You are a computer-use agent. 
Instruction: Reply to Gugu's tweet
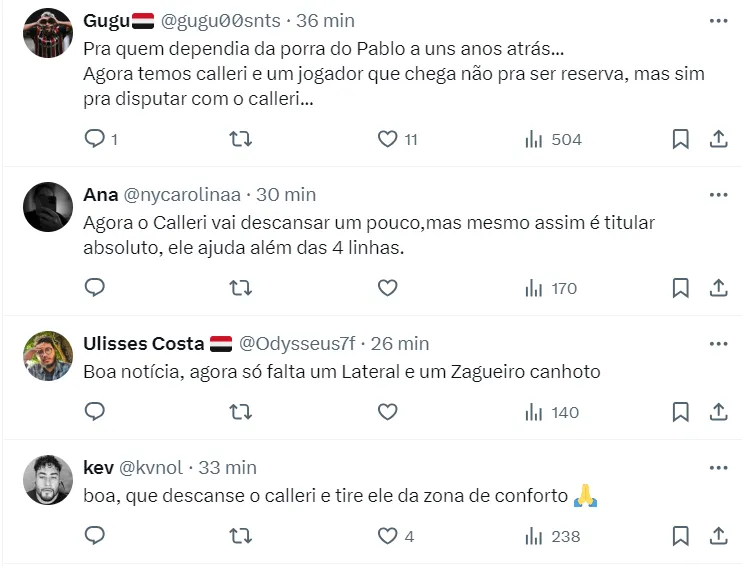(x=95, y=139)
